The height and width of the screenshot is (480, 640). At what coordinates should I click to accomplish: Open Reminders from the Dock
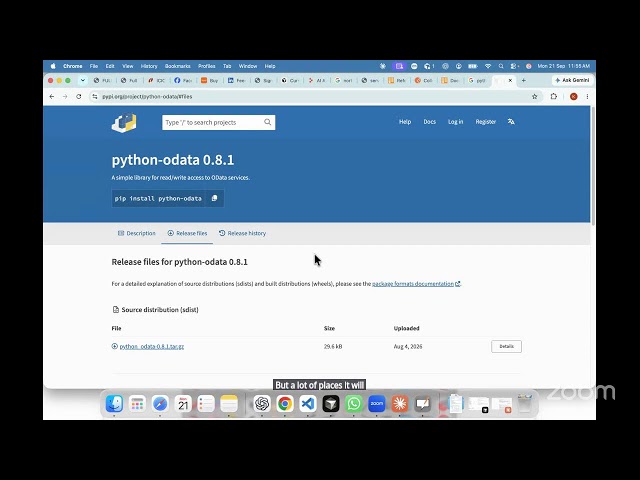click(x=206, y=404)
